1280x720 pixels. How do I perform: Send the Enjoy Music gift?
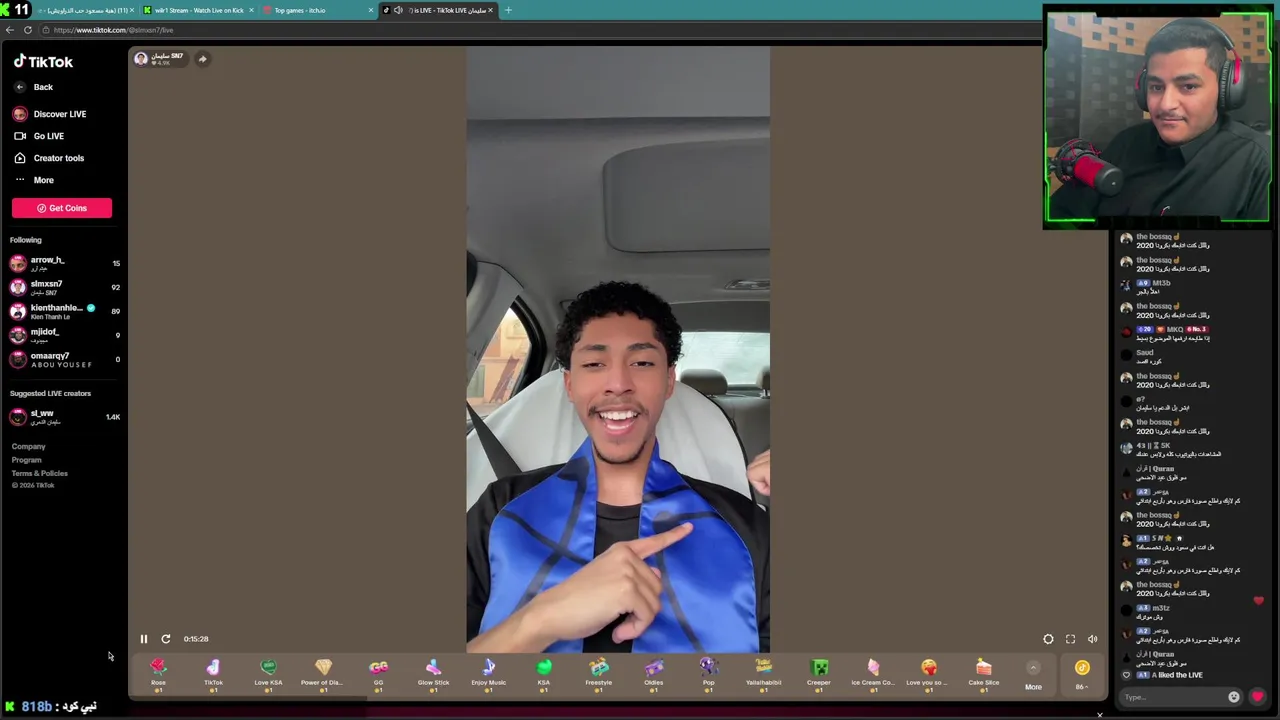point(489,674)
